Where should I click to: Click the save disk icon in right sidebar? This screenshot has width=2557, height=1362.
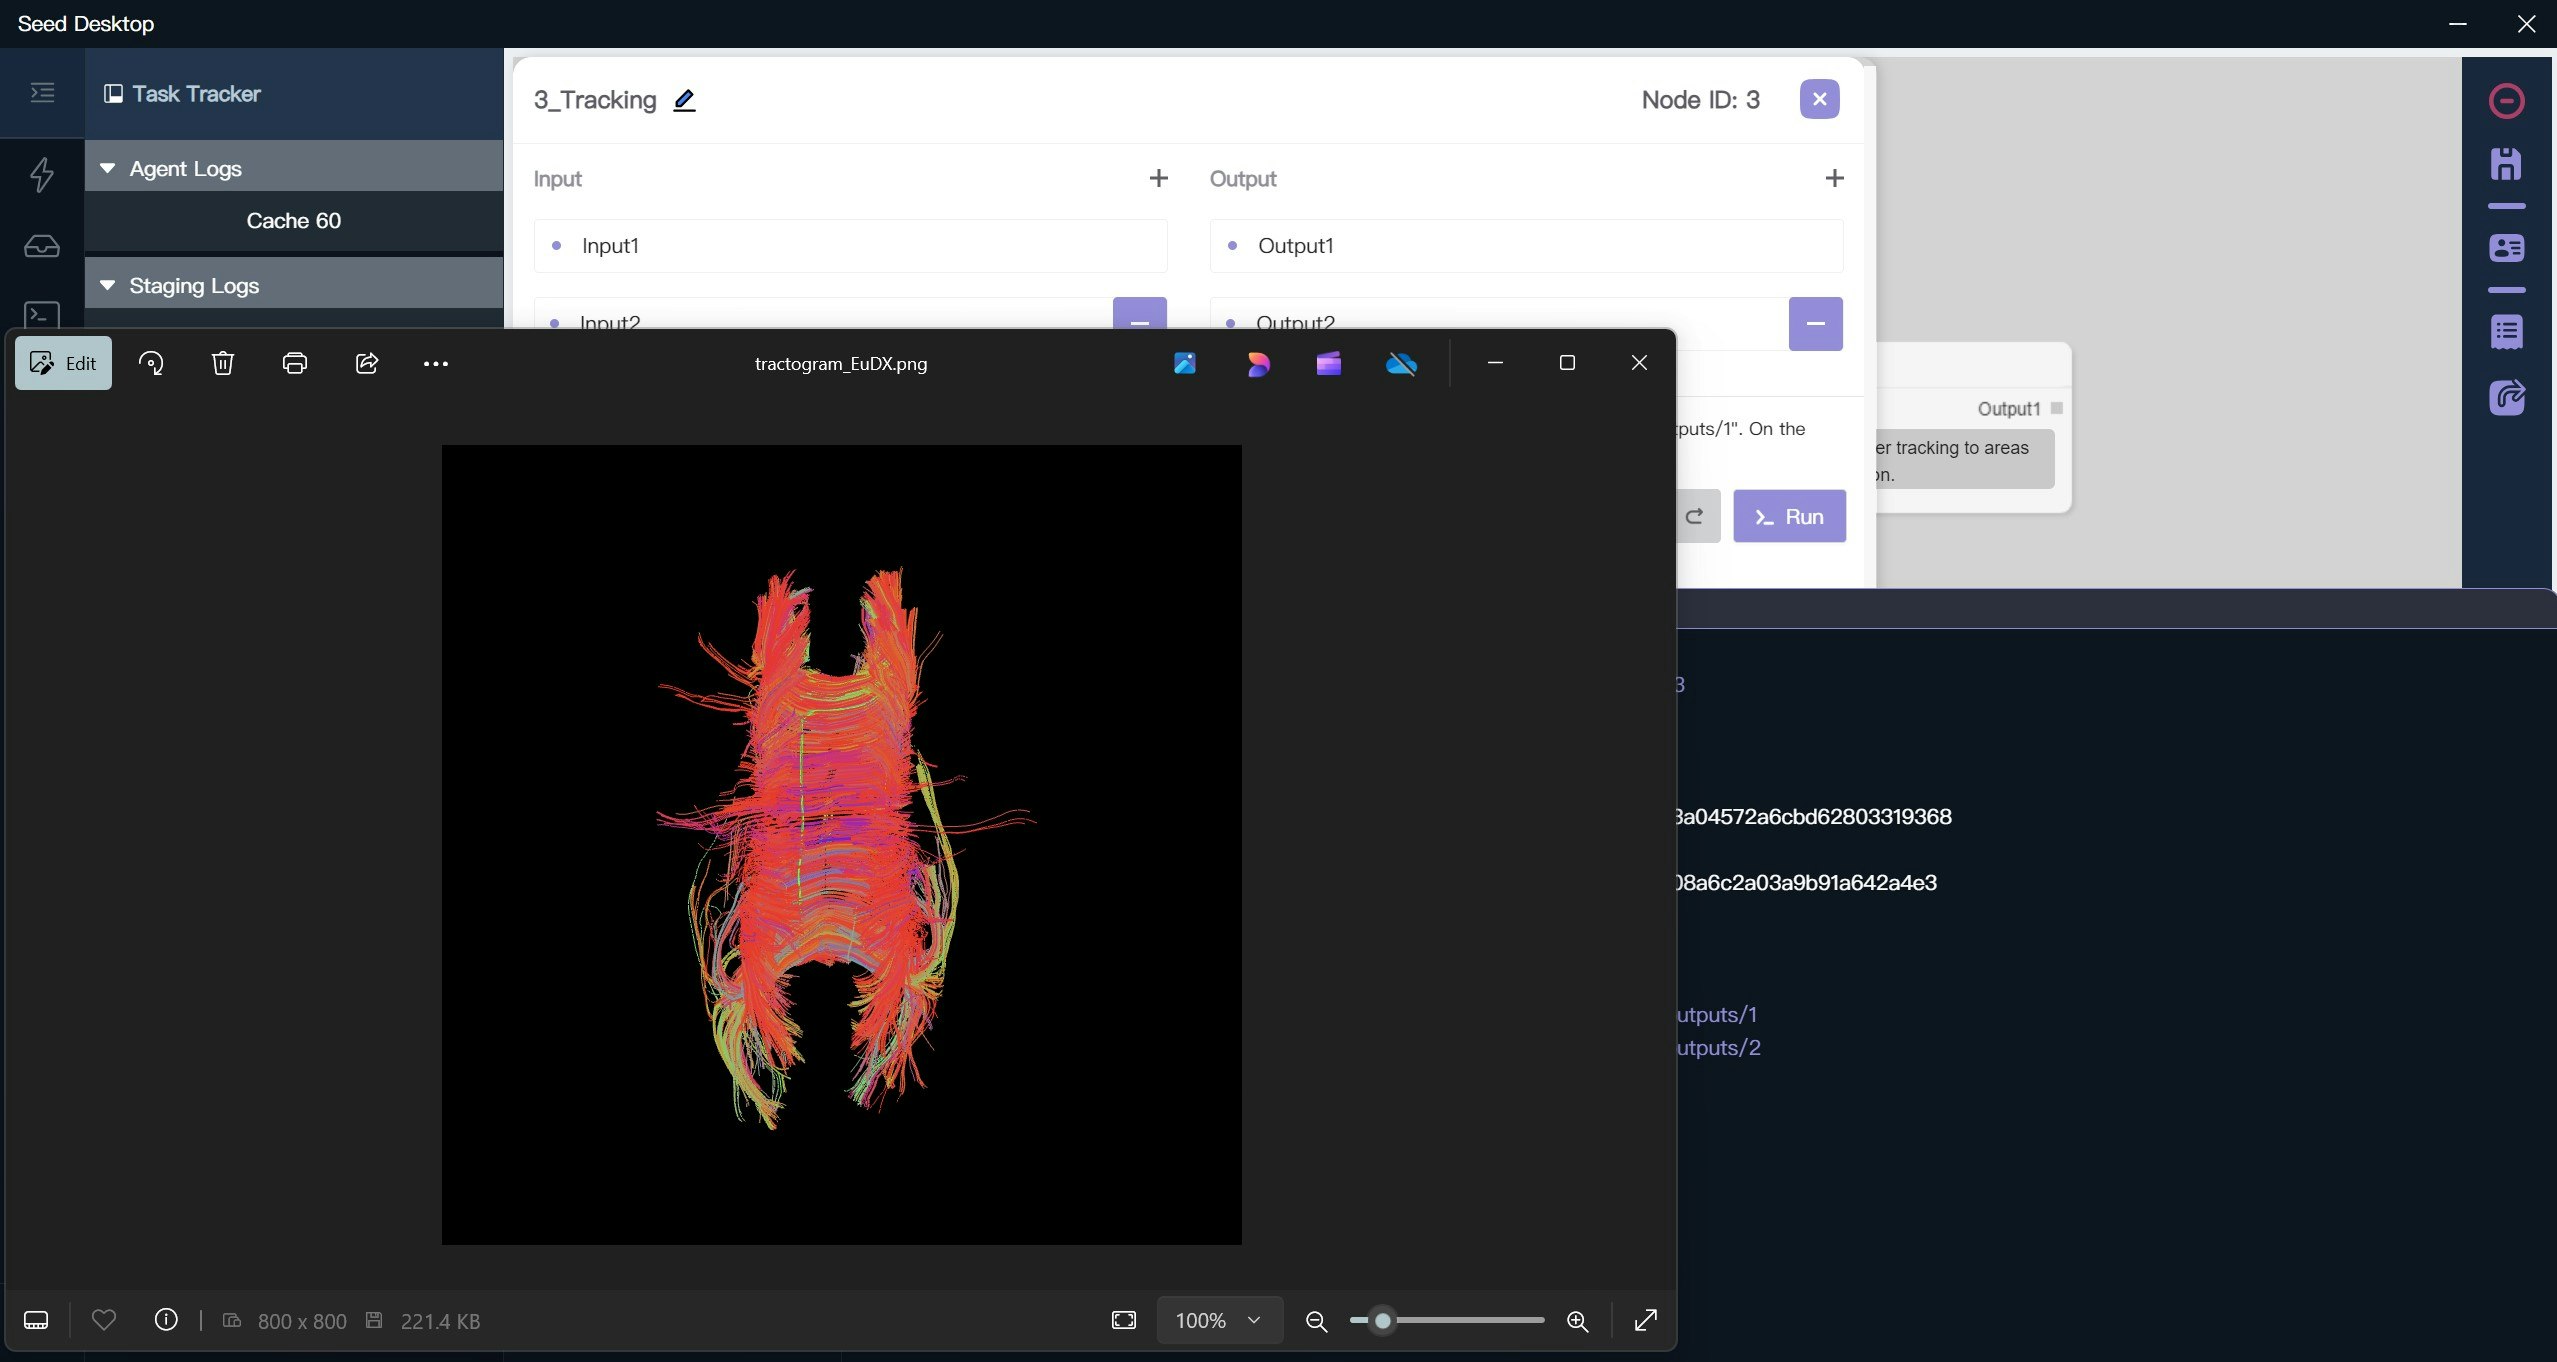[2506, 165]
